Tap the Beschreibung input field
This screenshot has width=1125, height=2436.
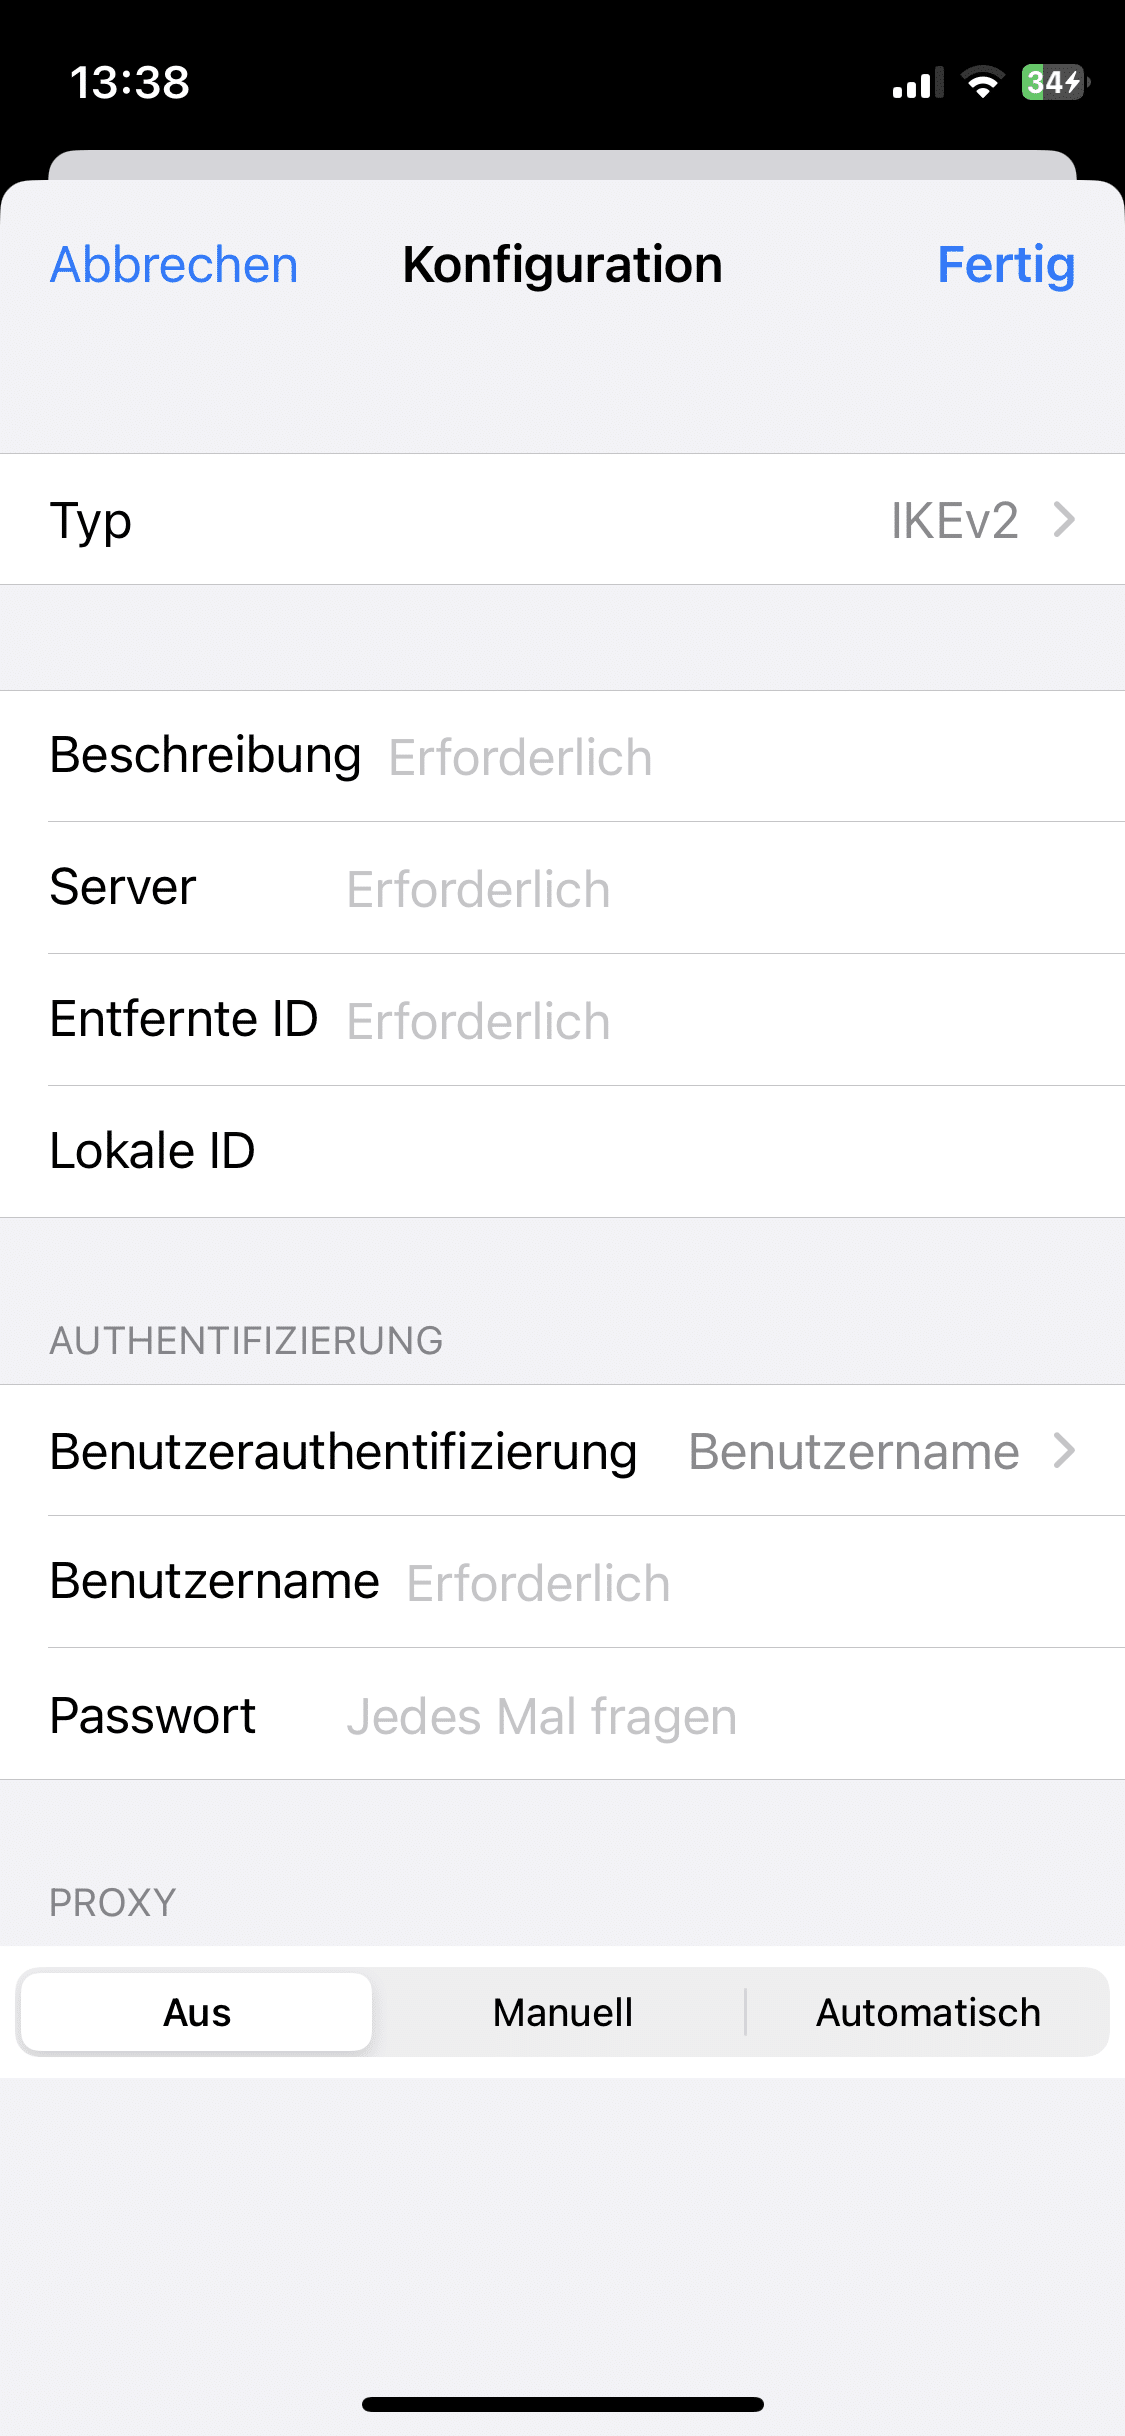coord(740,757)
